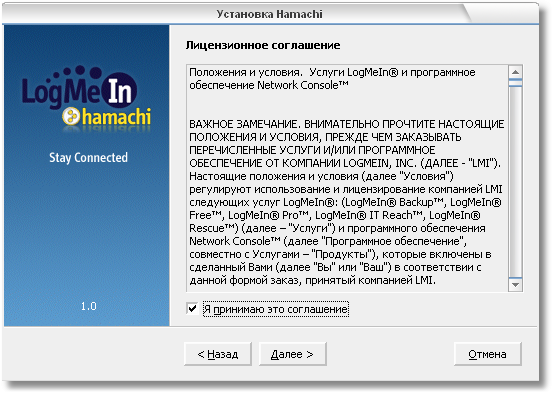Go back with the "< Назад" button
The image size is (553, 395).
click(218, 354)
